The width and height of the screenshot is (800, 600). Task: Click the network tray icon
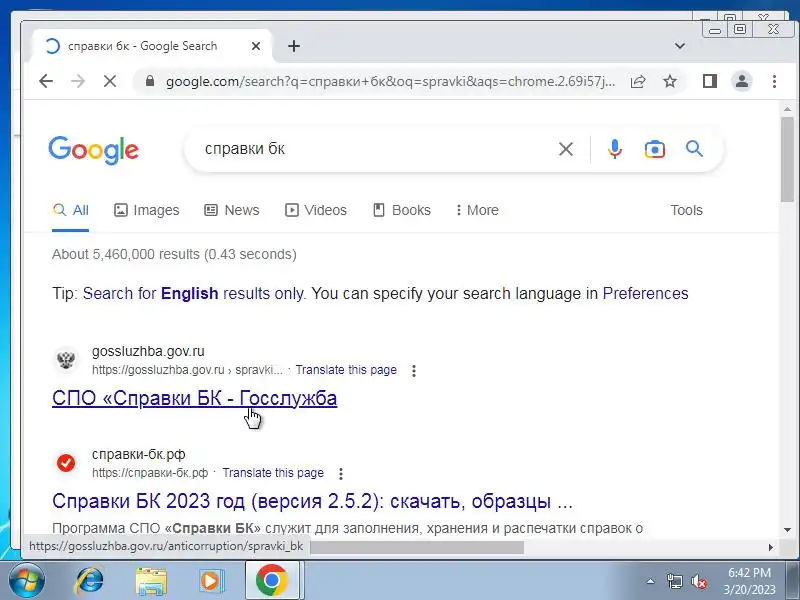(674, 581)
